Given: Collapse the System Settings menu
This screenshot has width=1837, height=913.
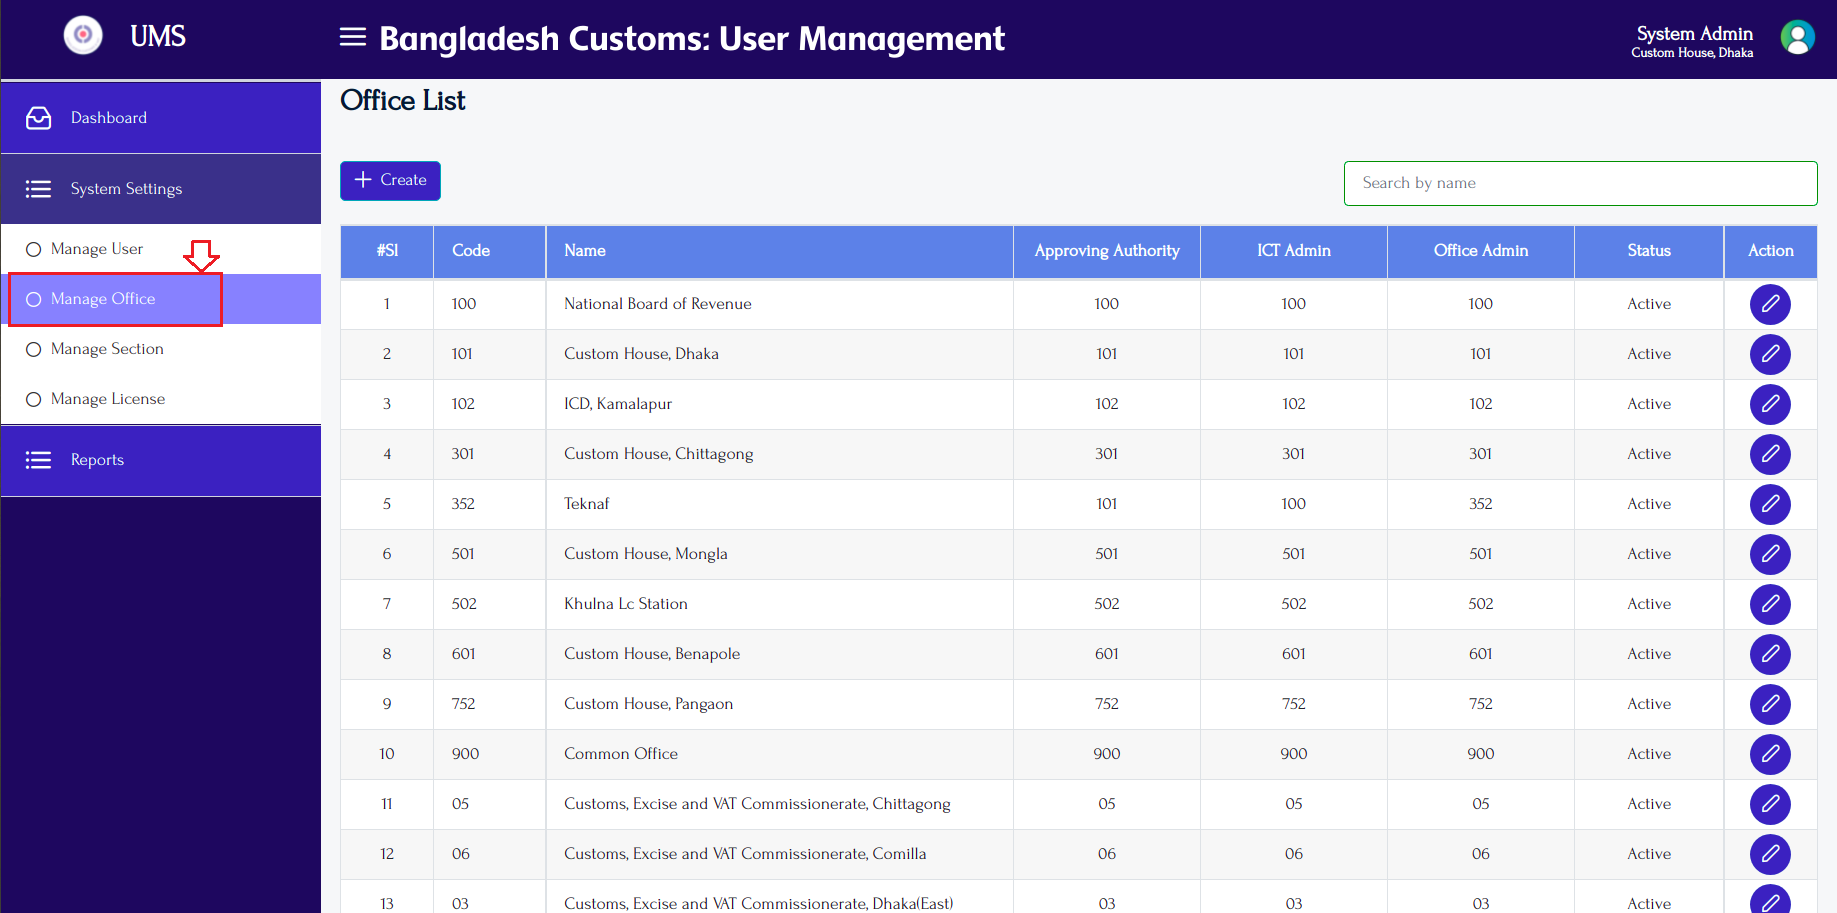Looking at the screenshot, I should (x=161, y=189).
